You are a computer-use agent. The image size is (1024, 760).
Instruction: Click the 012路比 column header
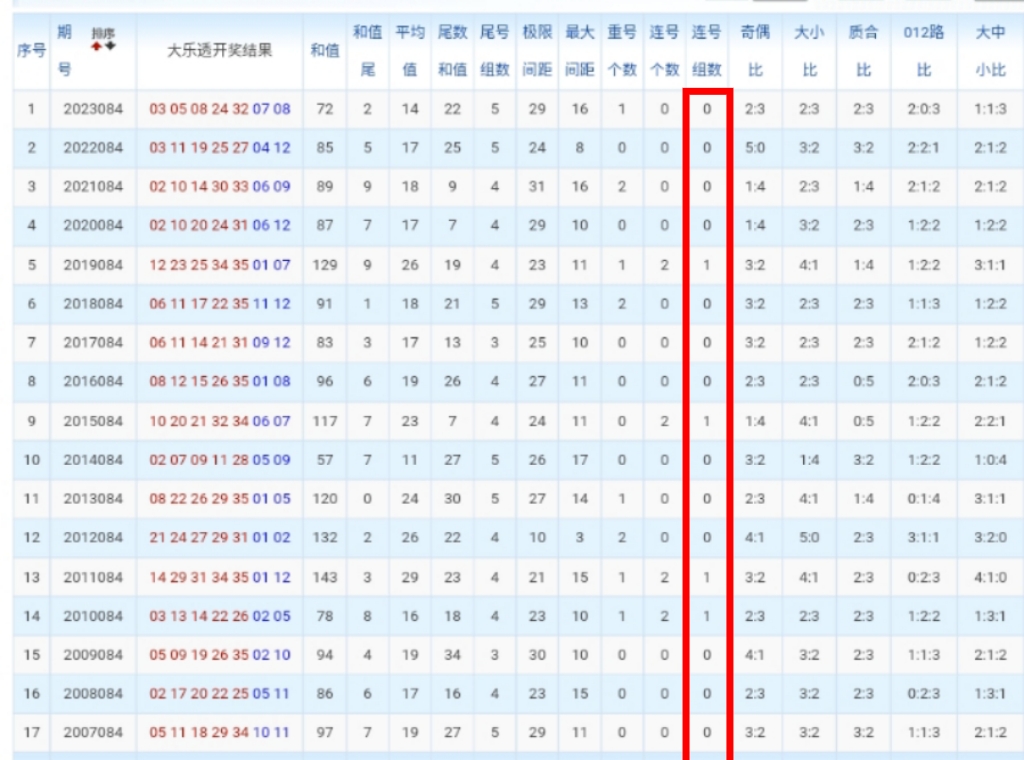[923, 50]
